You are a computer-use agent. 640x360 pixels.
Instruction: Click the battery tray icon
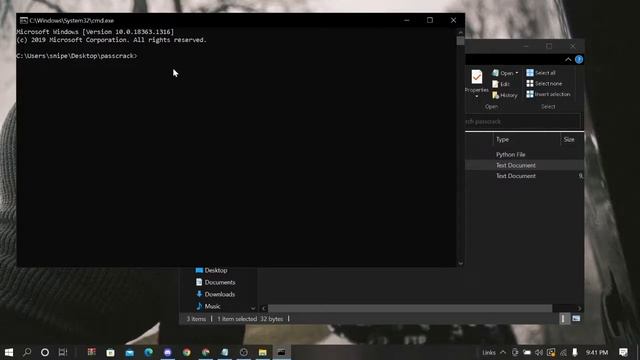pos(527,352)
